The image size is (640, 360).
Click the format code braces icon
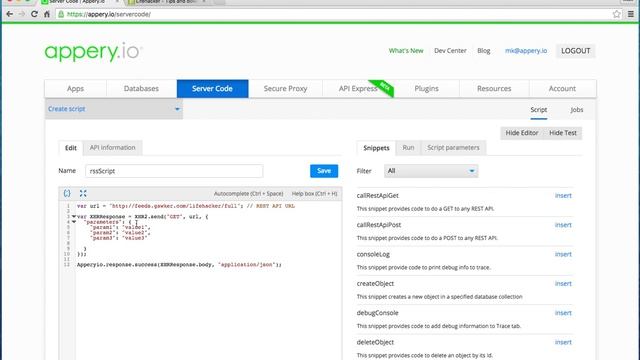click(67, 193)
